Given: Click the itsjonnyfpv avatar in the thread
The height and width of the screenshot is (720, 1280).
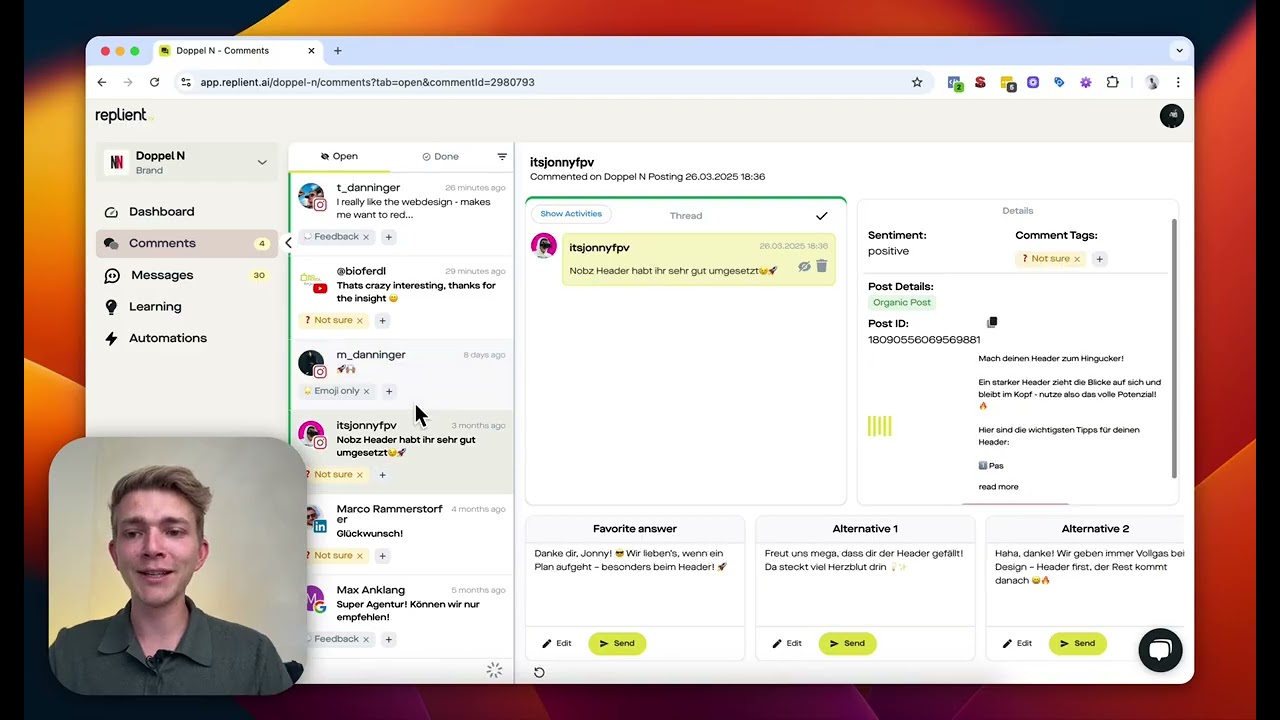Looking at the screenshot, I should 544,246.
